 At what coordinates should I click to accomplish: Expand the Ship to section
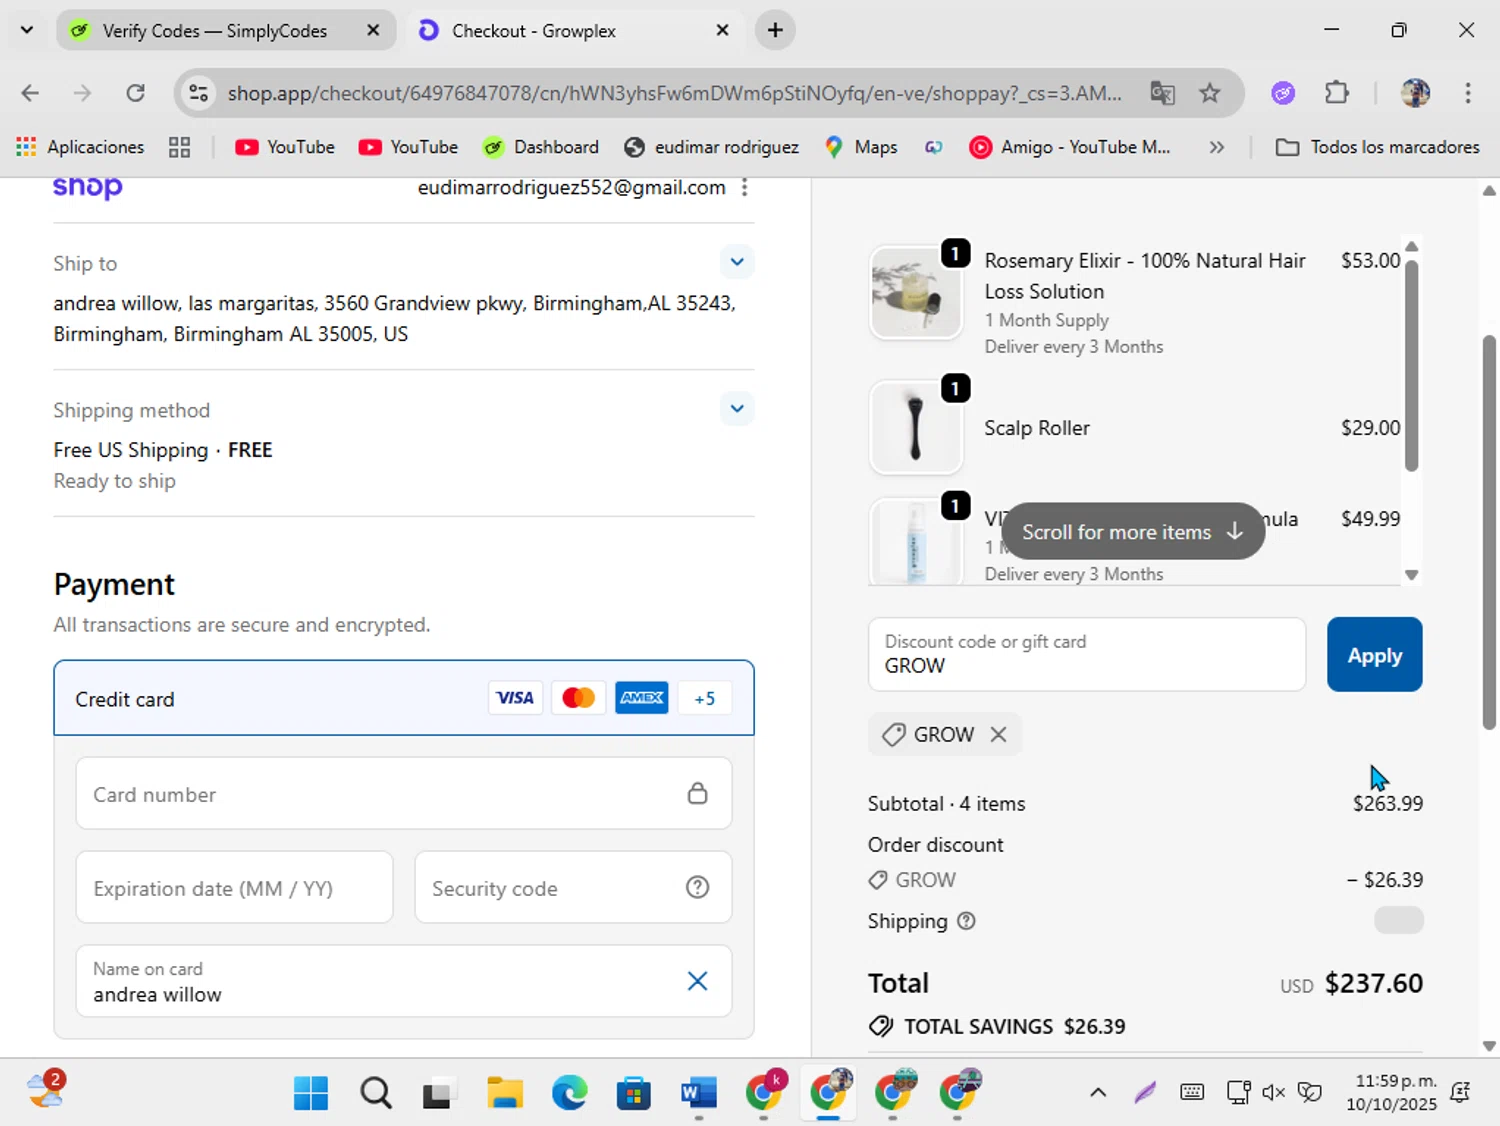click(737, 262)
